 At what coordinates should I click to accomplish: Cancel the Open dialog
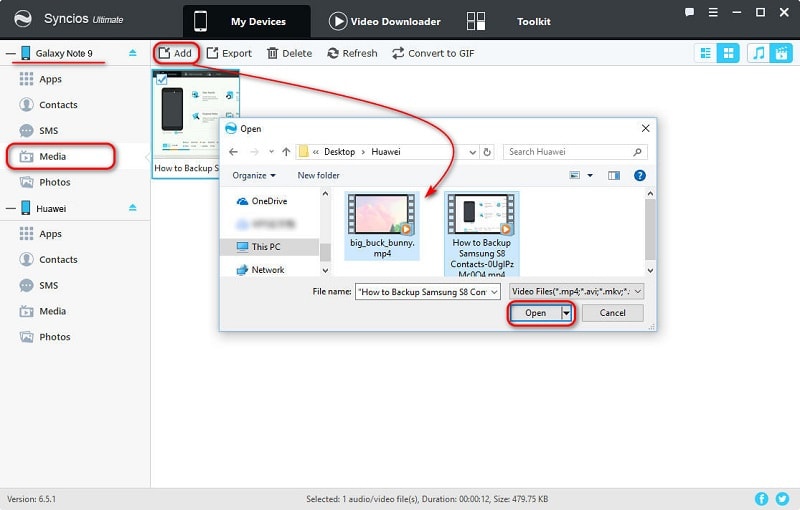click(x=612, y=313)
